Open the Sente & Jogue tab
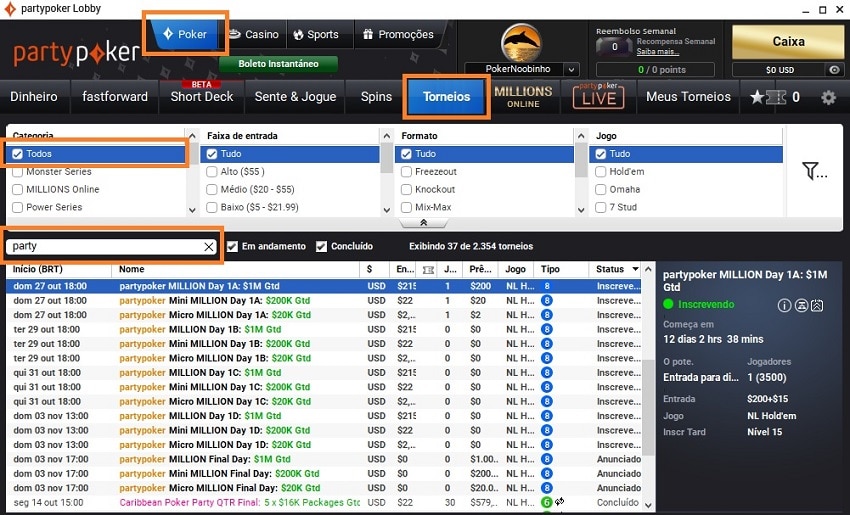This screenshot has height=515, width=850. [295, 97]
